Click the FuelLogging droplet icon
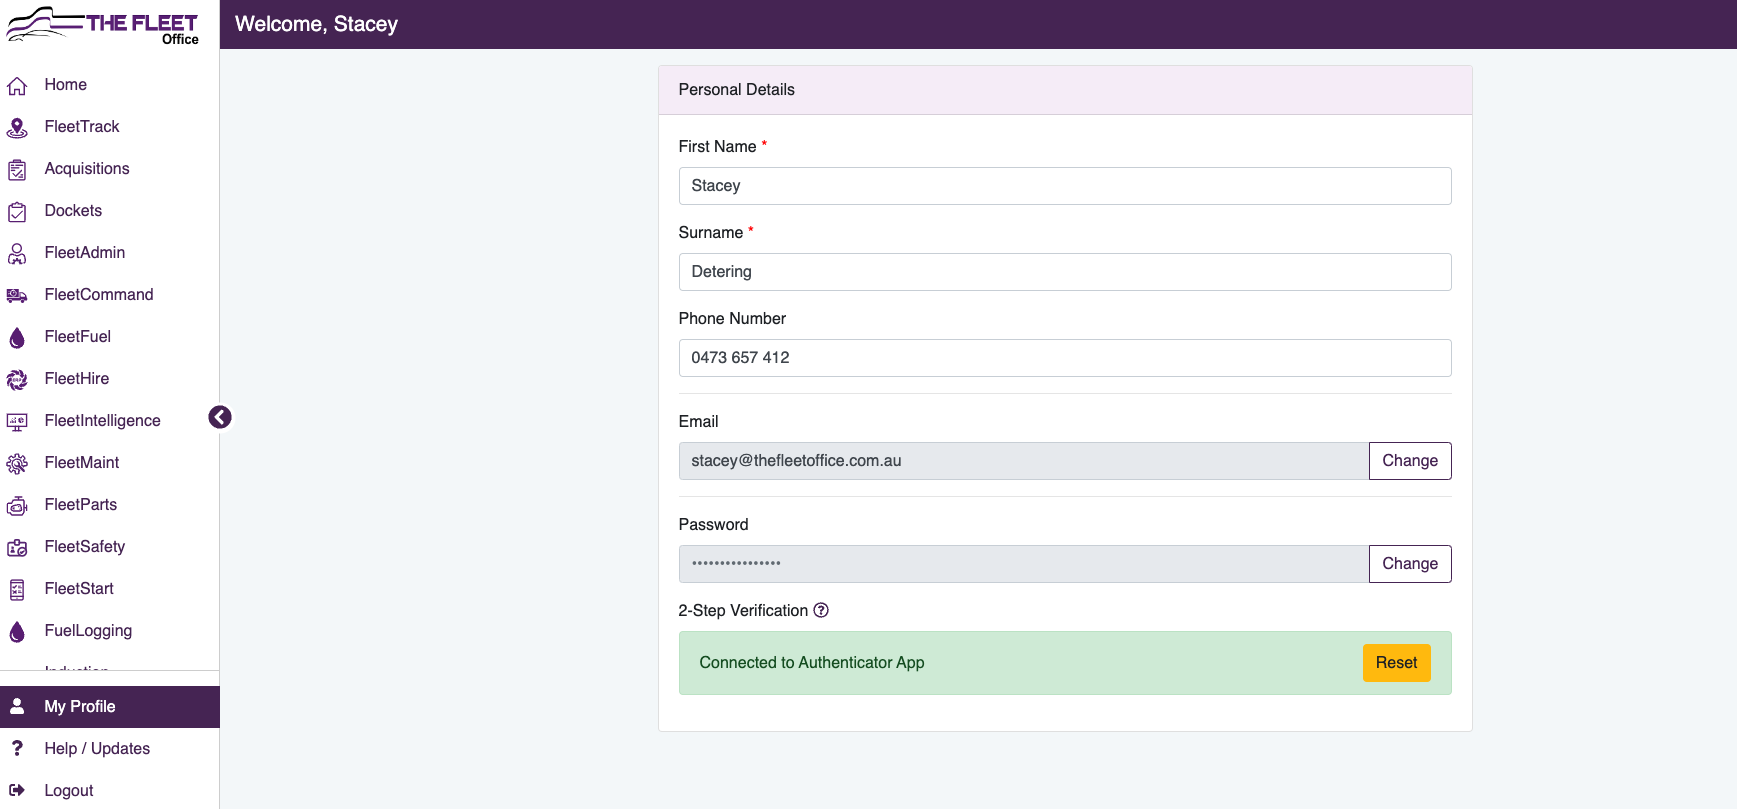1737x809 pixels. 17,632
